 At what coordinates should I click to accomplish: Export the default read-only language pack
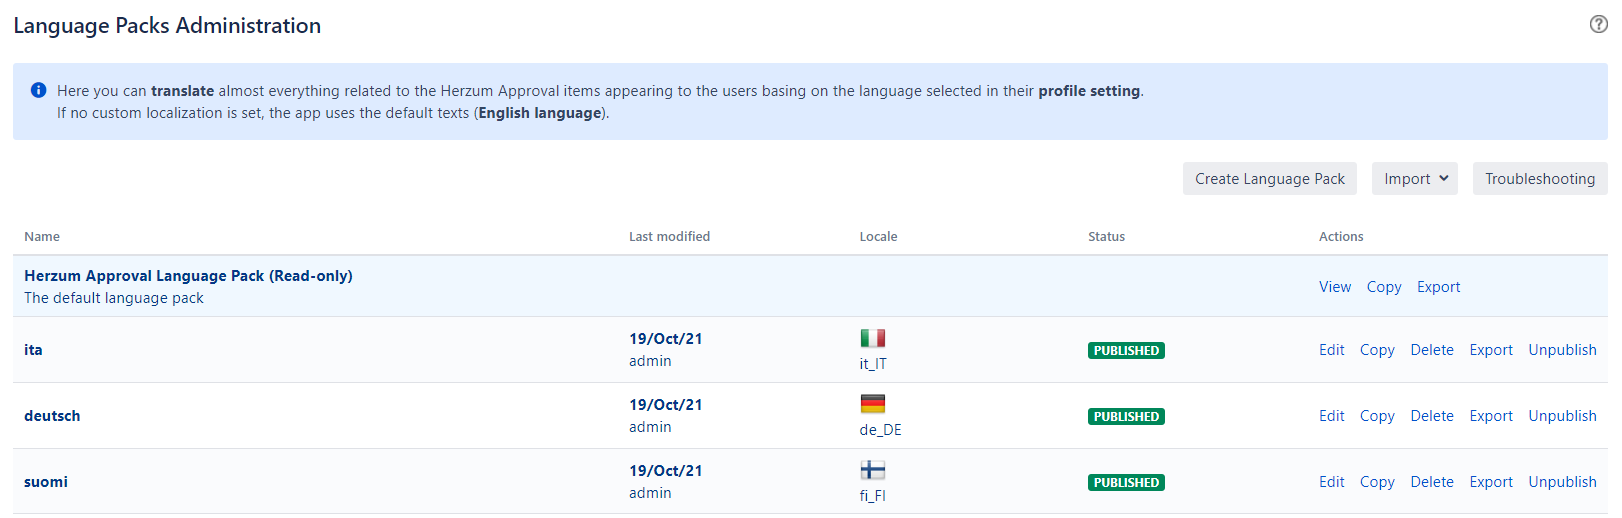coord(1438,287)
